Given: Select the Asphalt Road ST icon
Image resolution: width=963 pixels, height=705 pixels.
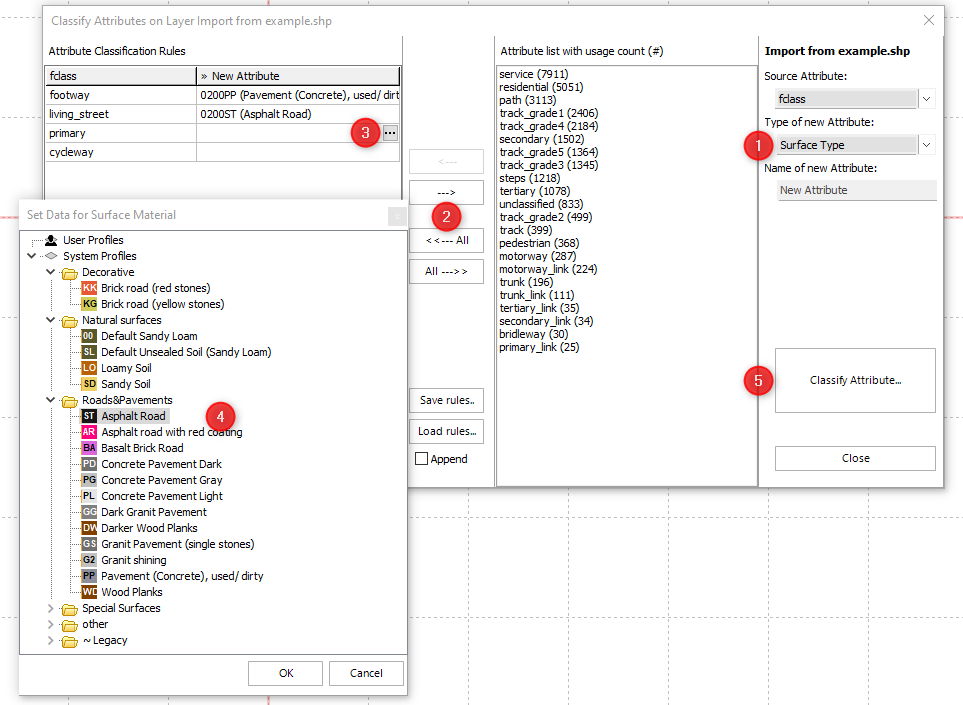Looking at the screenshot, I should tap(89, 416).
